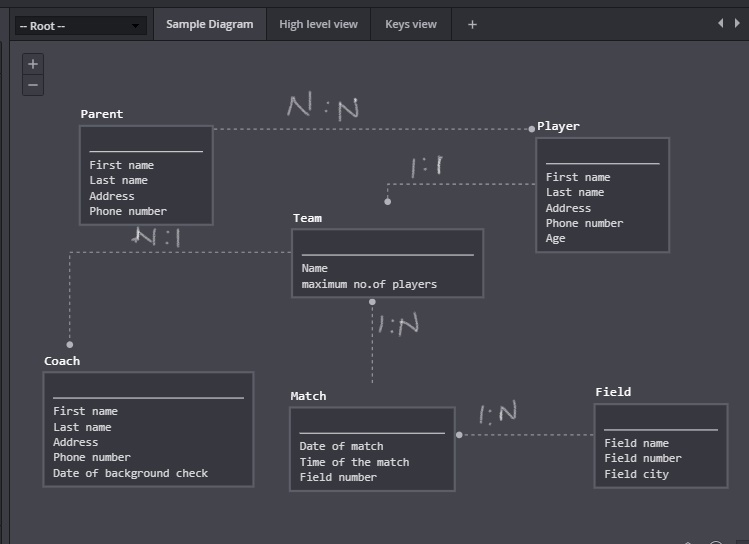The image size is (749, 544).
Task: Click 'First name' in Coach entity
Action: [x=86, y=411]
